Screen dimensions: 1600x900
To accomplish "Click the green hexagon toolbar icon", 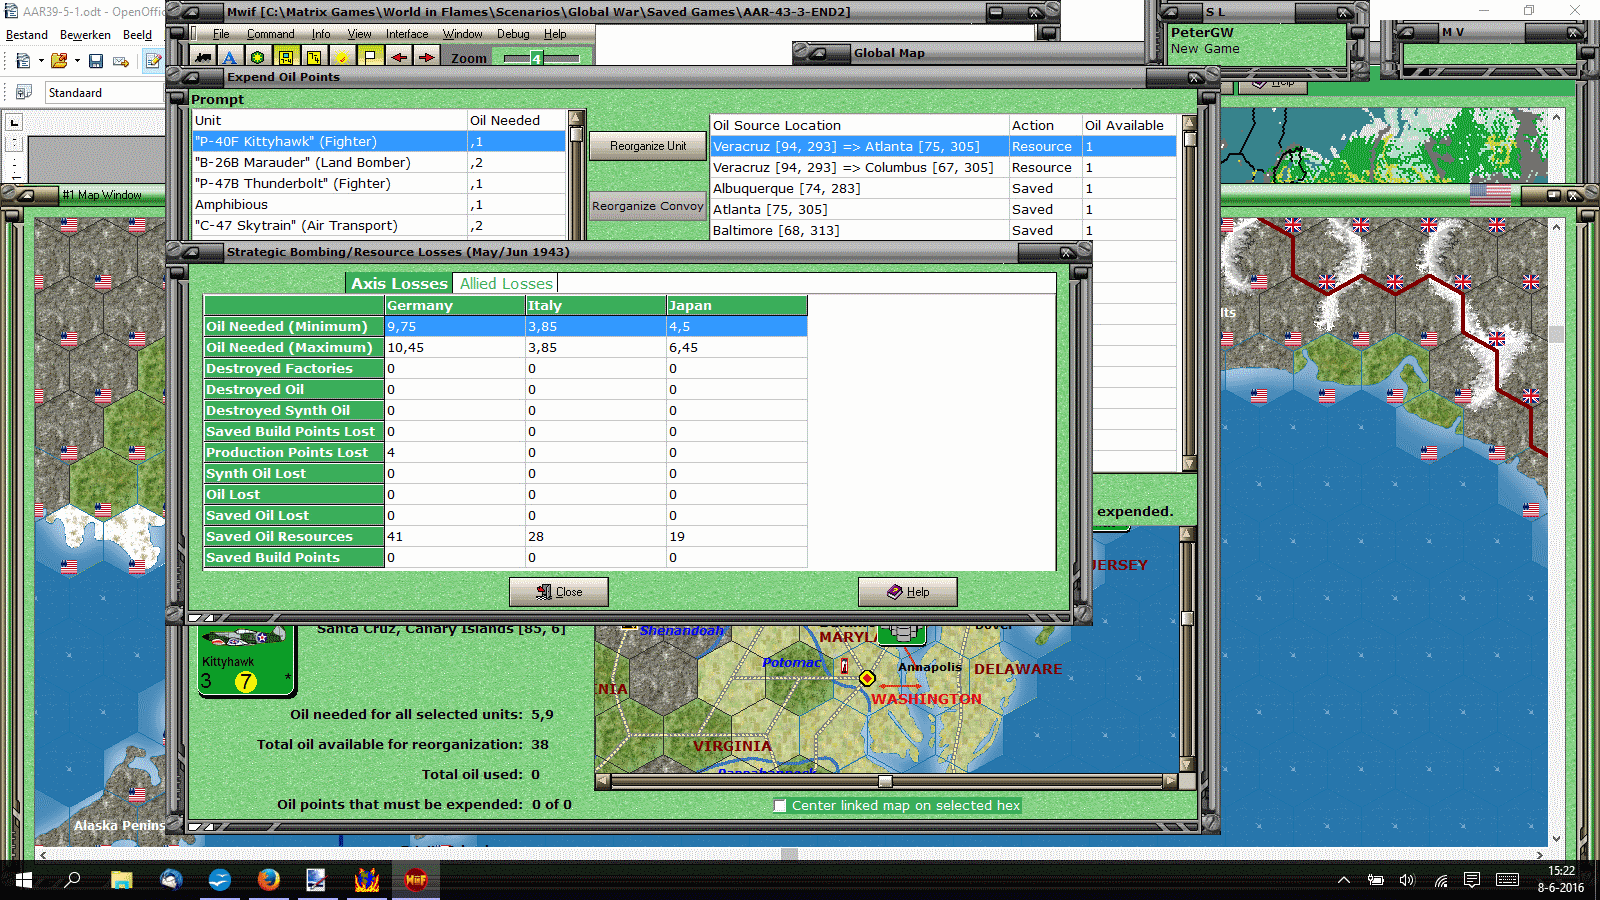I will (x=258, y=57).
